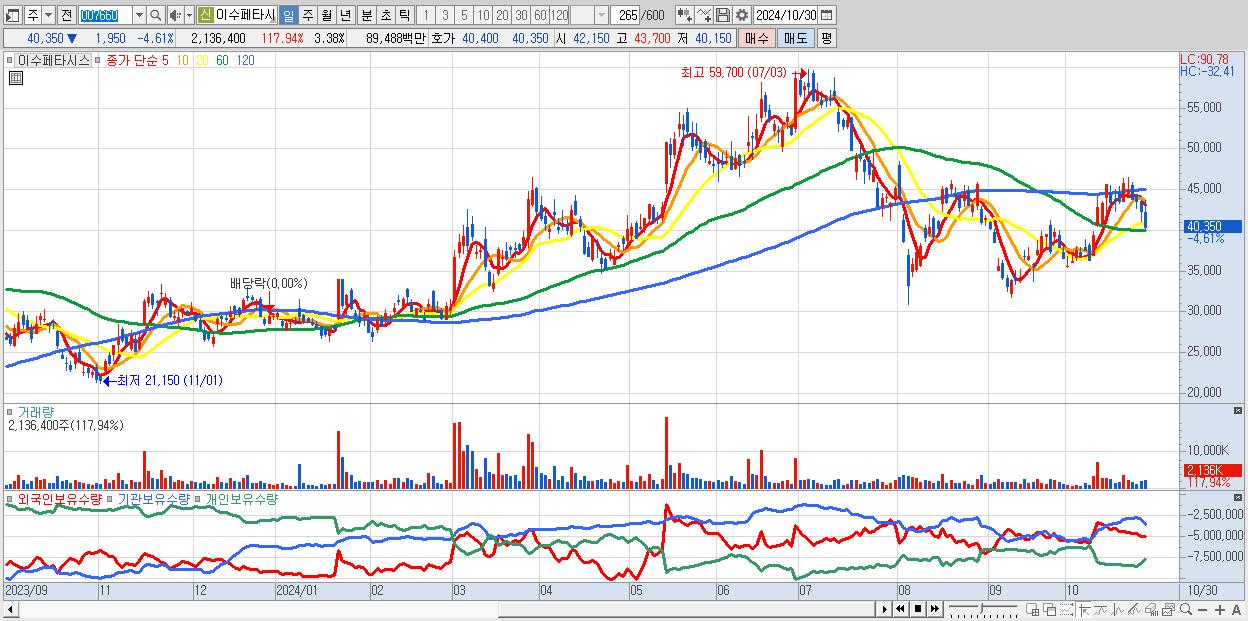The width and height of the screenshot is (1248, 621).
Task: Click the overlapping windows icon
Action: (1050, 609)
